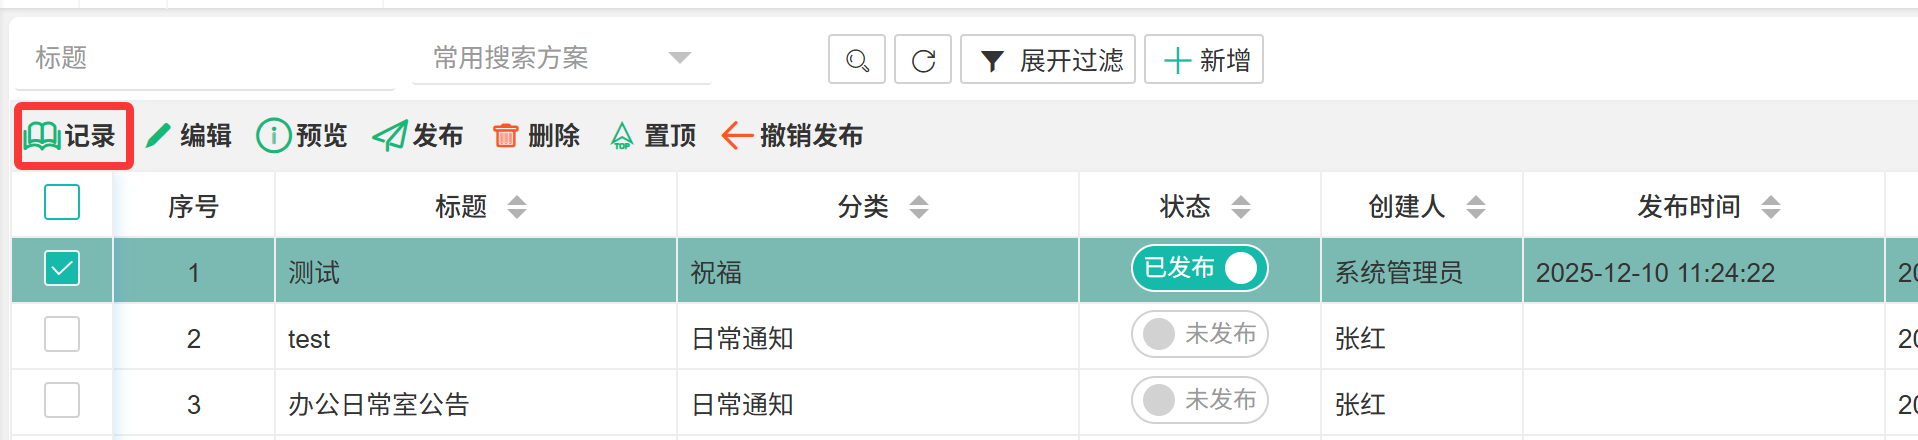This screenshot has width=1918, height=440.
Task: Sort the table by 标题 column
Action: pos(517,207)
